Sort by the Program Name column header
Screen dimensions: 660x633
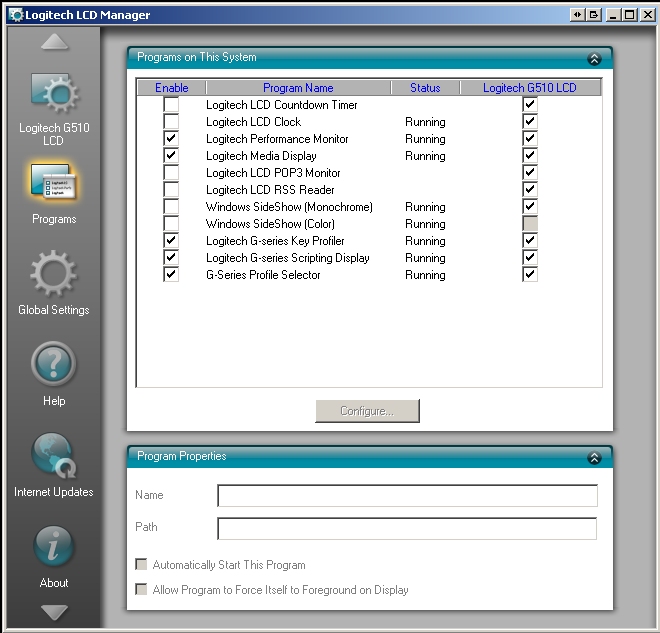pos(298,88)
